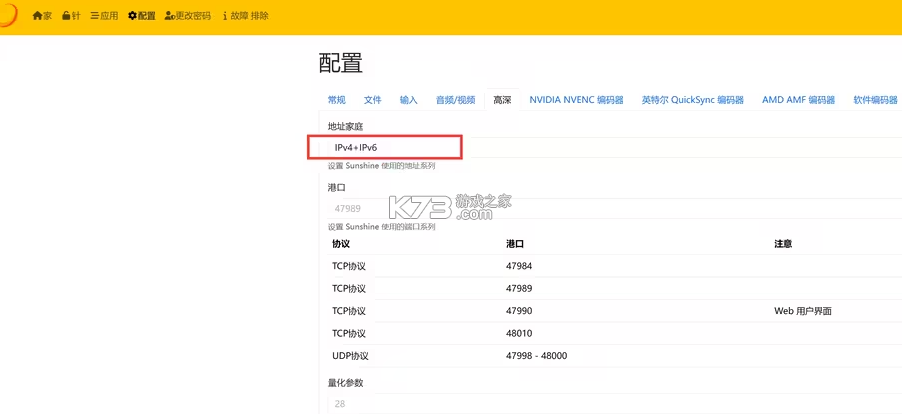Click the 量化参数 label

(x=346, y=382)
